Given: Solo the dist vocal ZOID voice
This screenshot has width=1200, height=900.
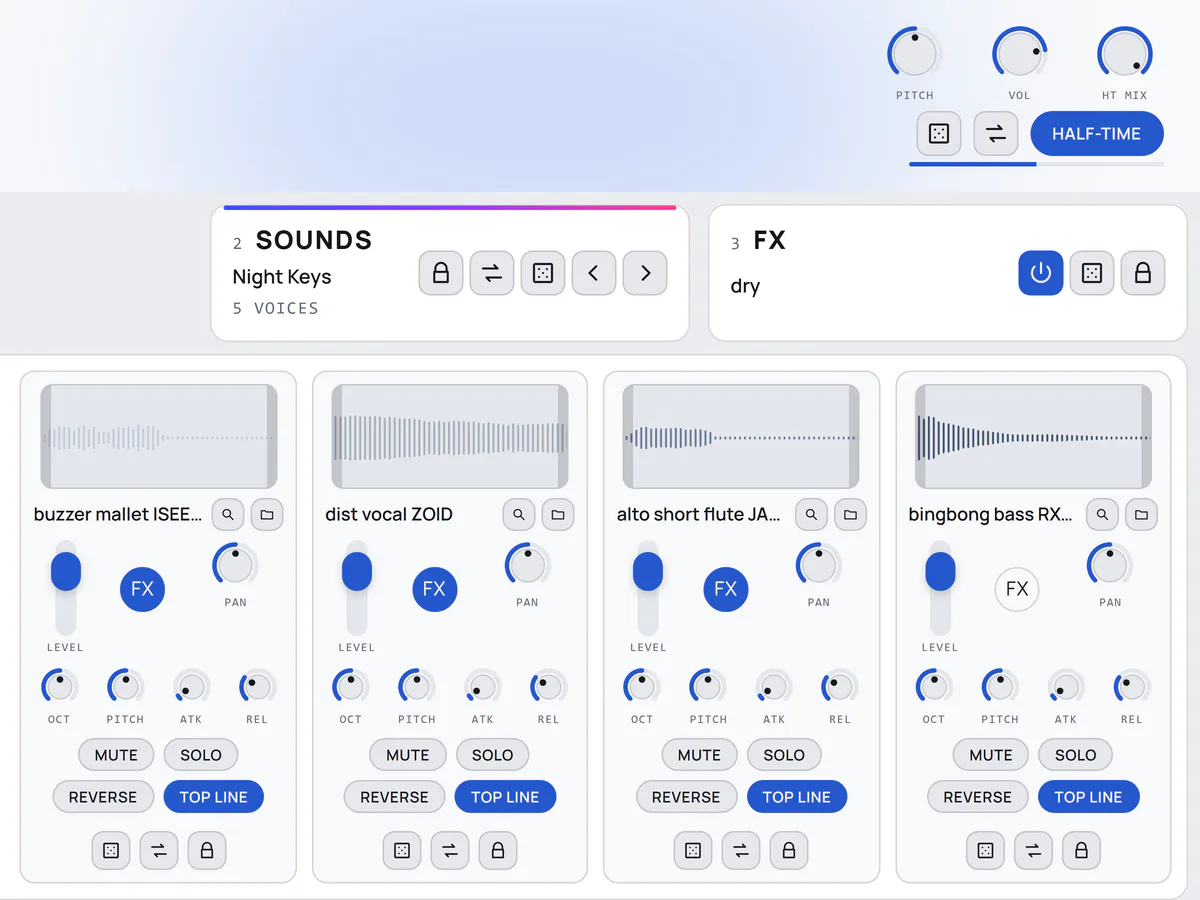Looking at the screenshot, I should pos(492,755).
